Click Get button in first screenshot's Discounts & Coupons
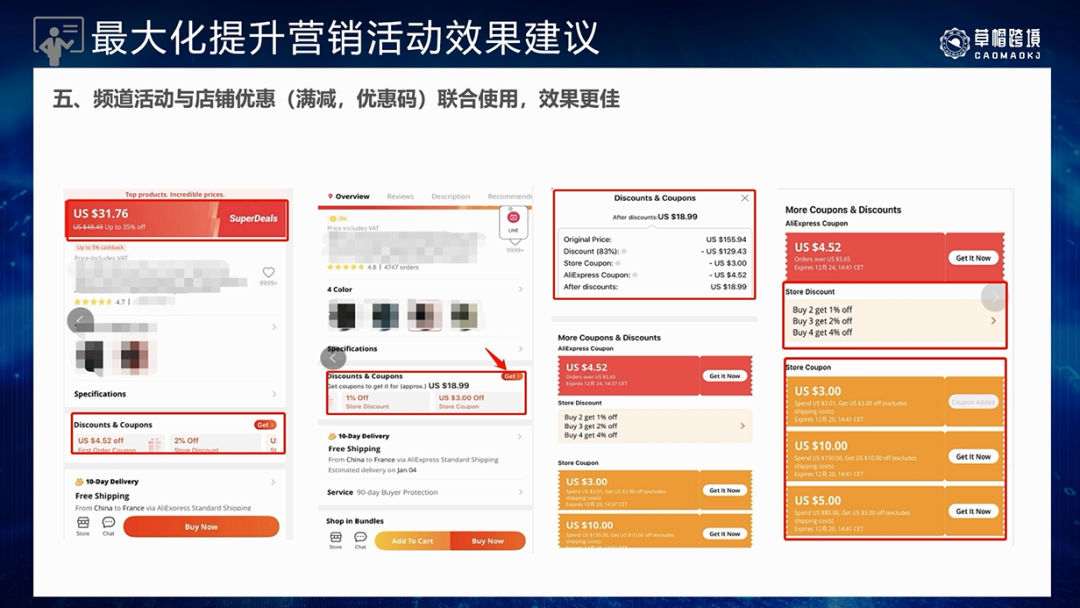Screen dimensions: 1080x608 pos(264,425)
